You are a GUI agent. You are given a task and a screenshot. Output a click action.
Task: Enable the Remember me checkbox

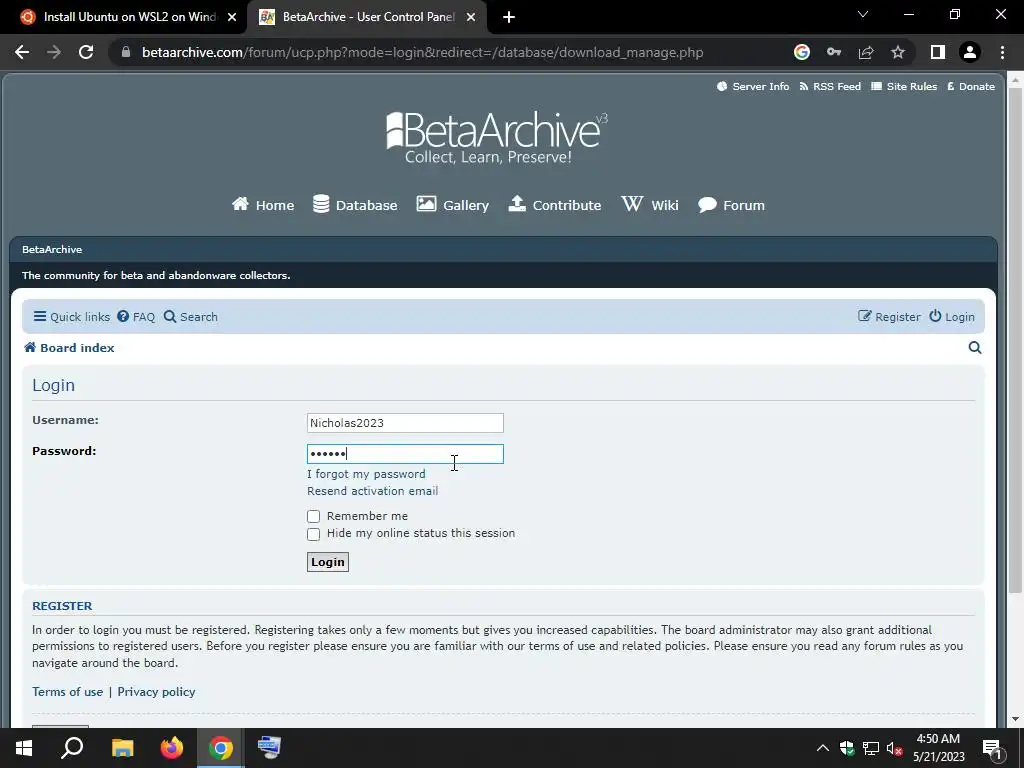click(313, 517)
